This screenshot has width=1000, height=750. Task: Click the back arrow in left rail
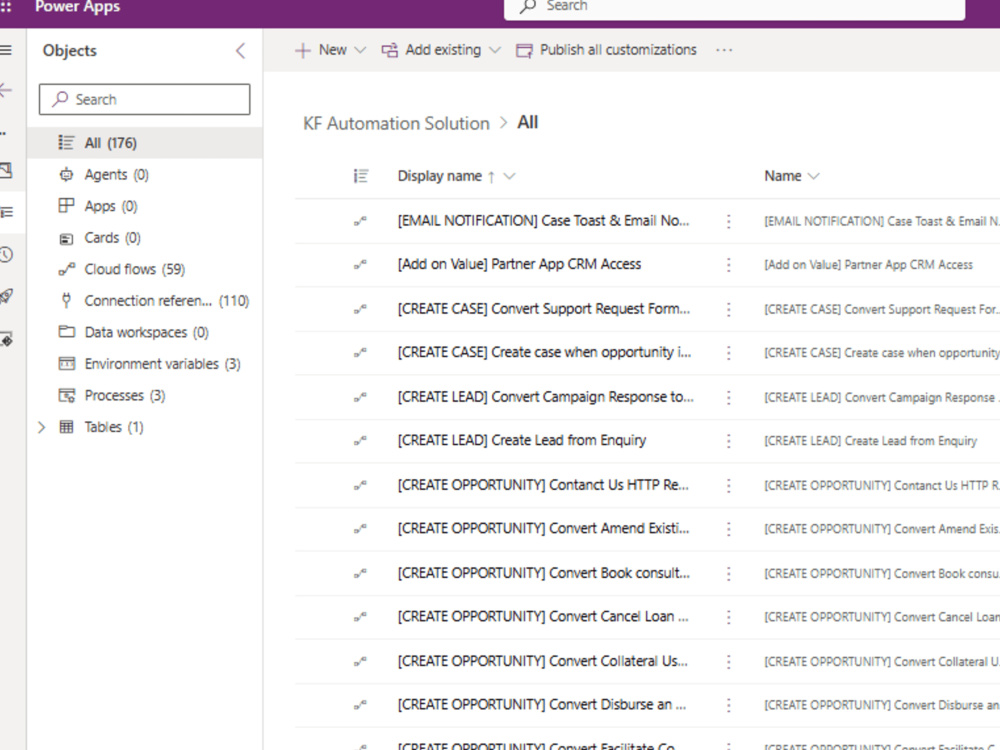6,91
